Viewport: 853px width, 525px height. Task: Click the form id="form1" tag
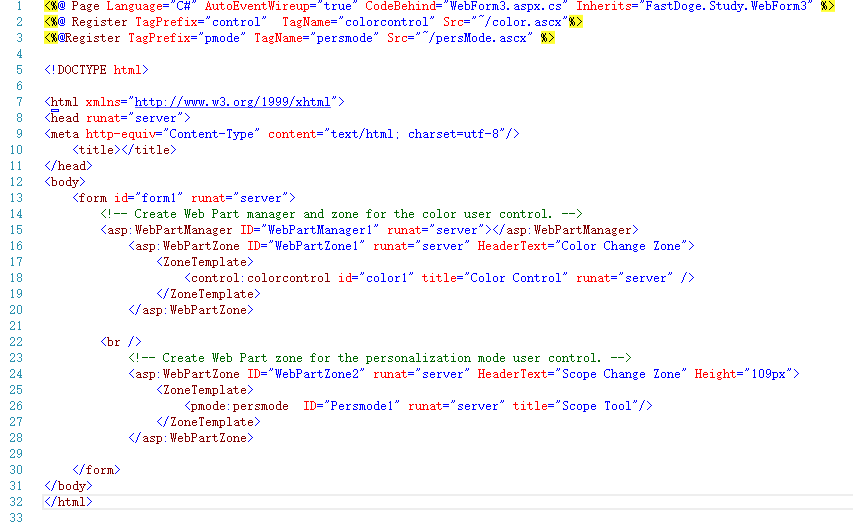[184, 198]
